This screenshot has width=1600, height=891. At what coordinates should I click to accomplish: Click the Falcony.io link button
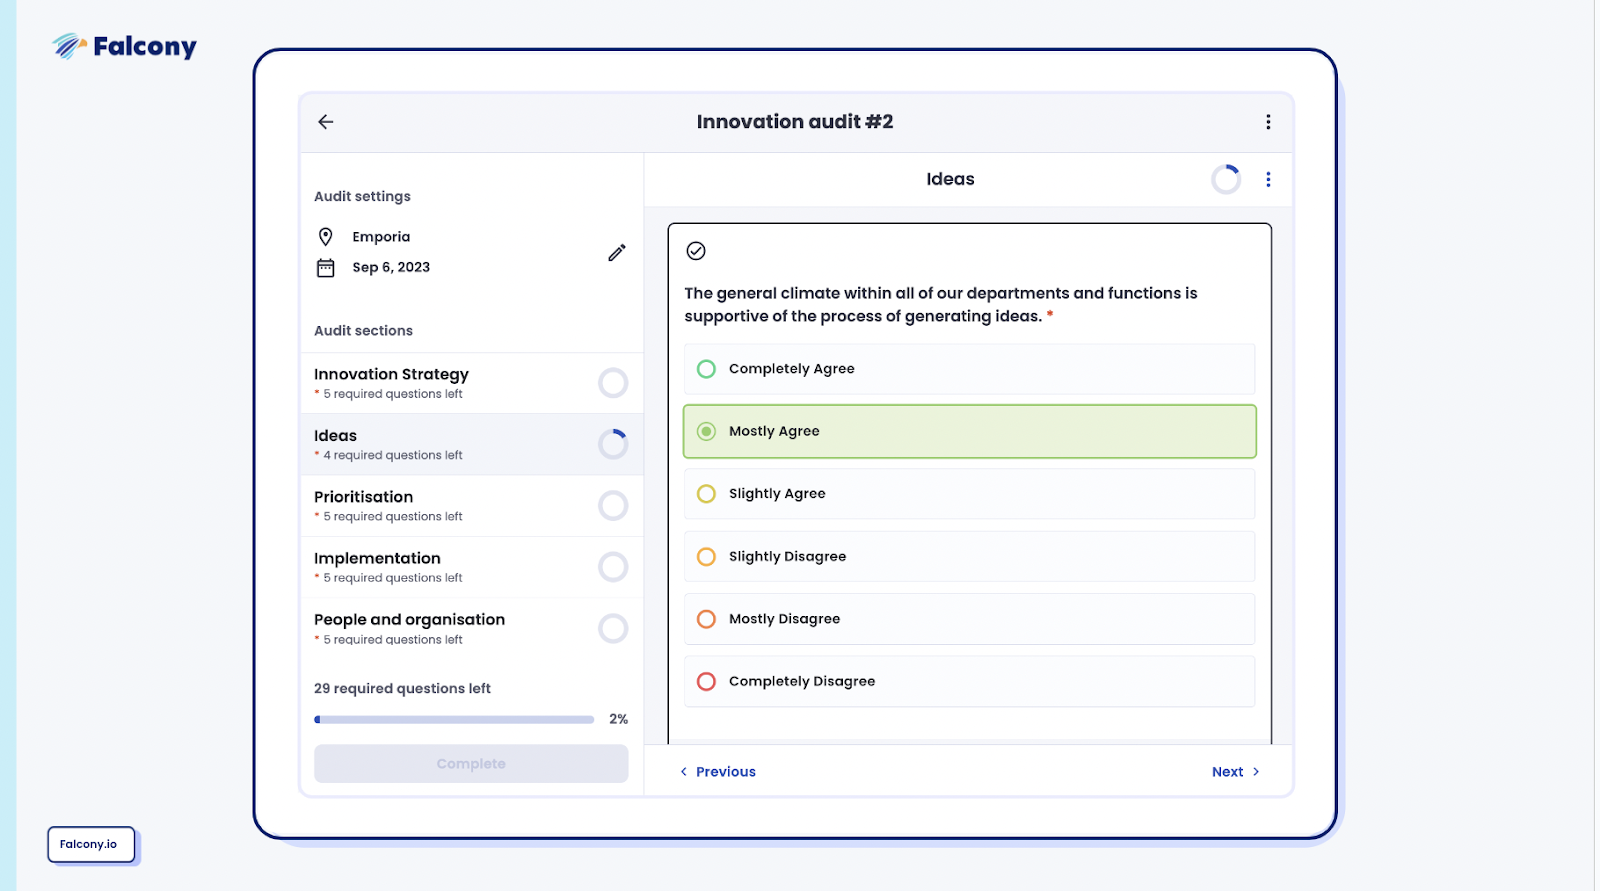coord(90,844)
